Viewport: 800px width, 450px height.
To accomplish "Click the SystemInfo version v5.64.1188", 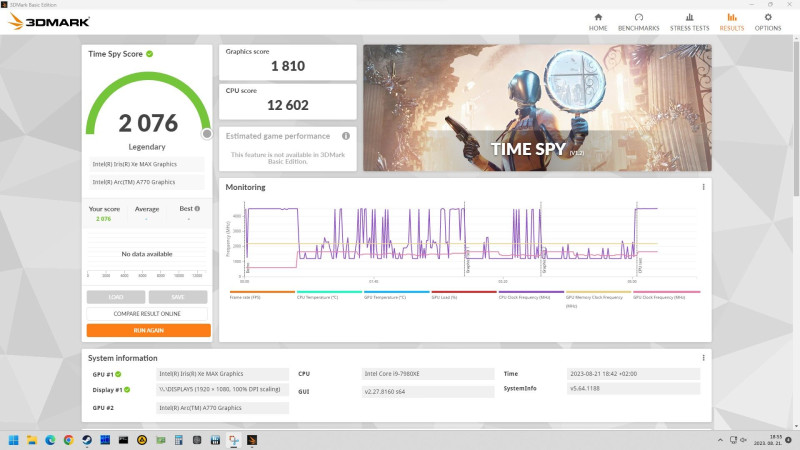I will point(633,388).
